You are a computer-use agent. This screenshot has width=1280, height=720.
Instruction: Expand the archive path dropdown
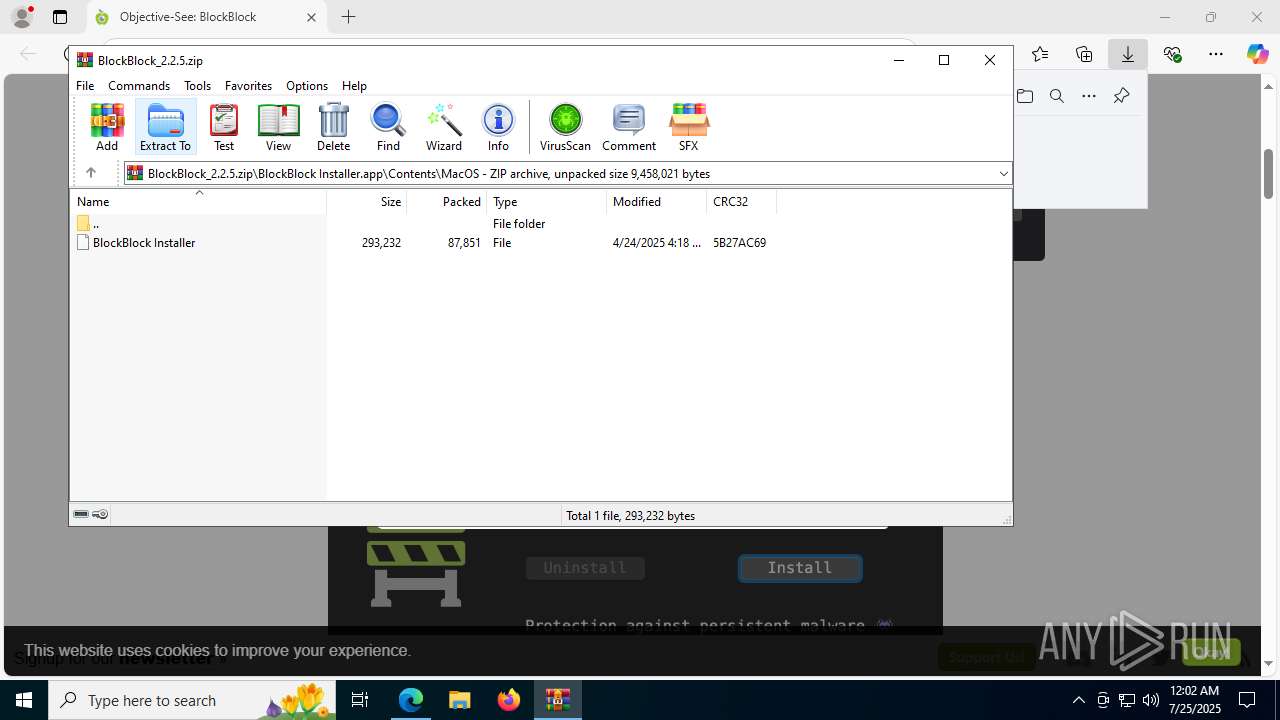1003,174
